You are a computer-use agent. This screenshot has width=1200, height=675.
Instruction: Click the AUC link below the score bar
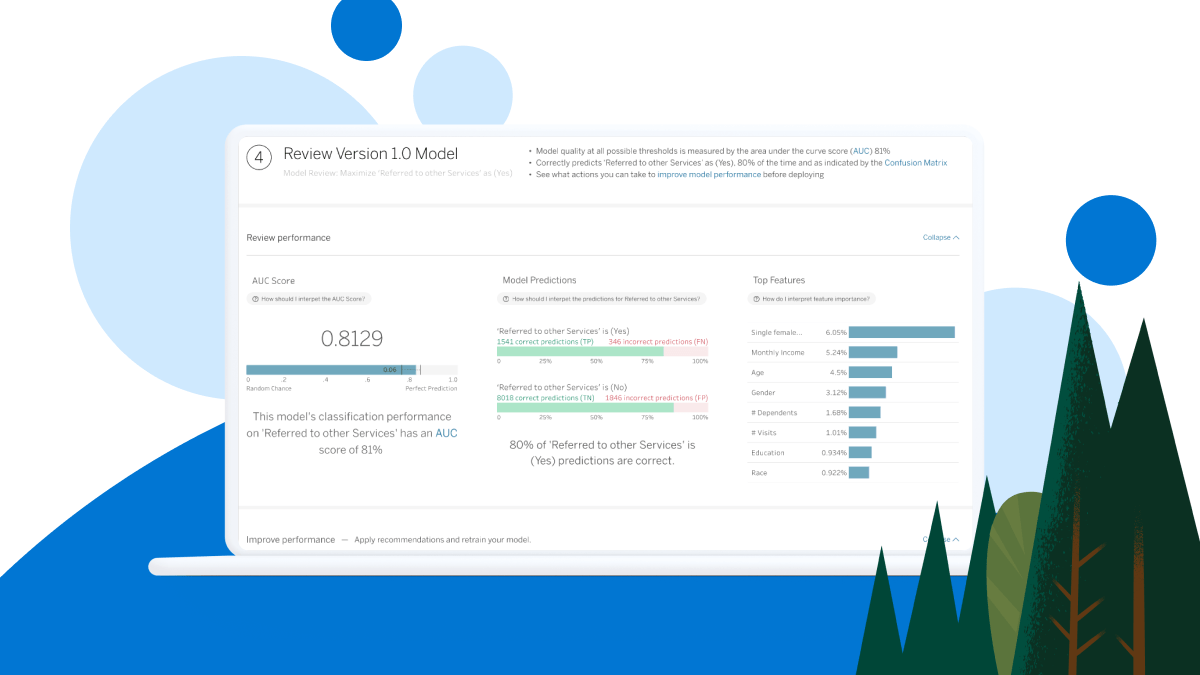click(x=446, y=433)
